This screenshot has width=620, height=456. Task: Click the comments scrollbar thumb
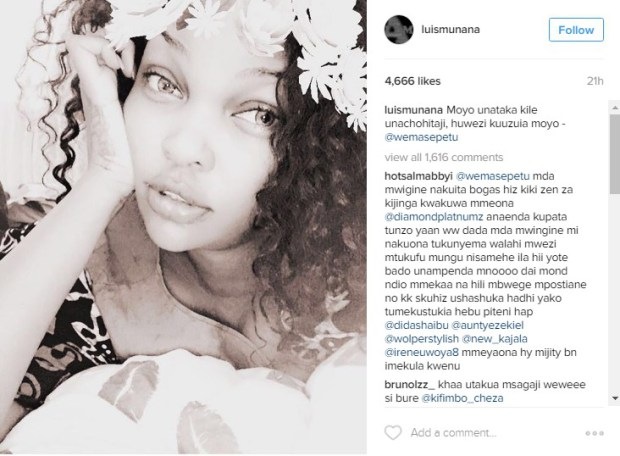[615, 150]
